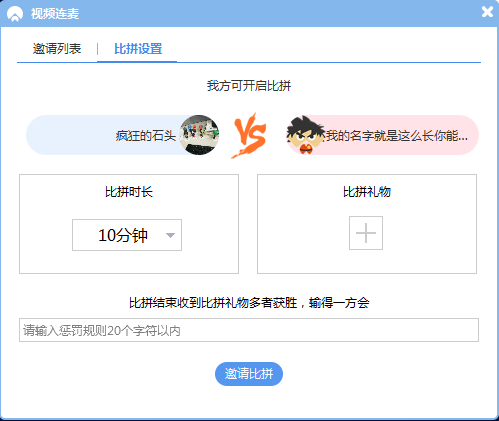Viewport: 499px width, 421px height.
Task: Click the dropdown arrow beside 10分钟
Action: 170,235
